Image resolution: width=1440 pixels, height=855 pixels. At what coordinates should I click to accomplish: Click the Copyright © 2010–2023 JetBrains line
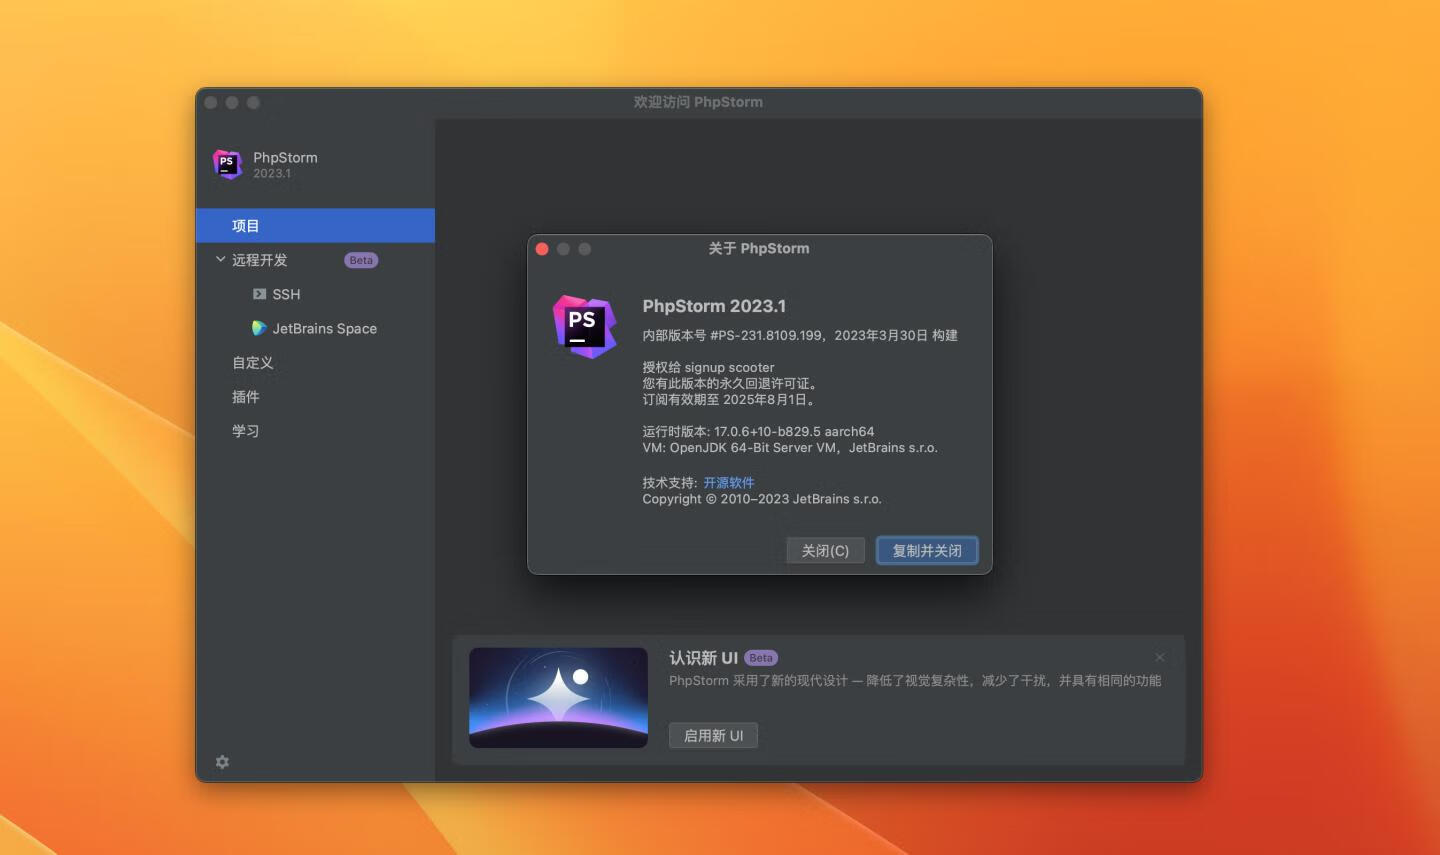(x=762, y=499)
